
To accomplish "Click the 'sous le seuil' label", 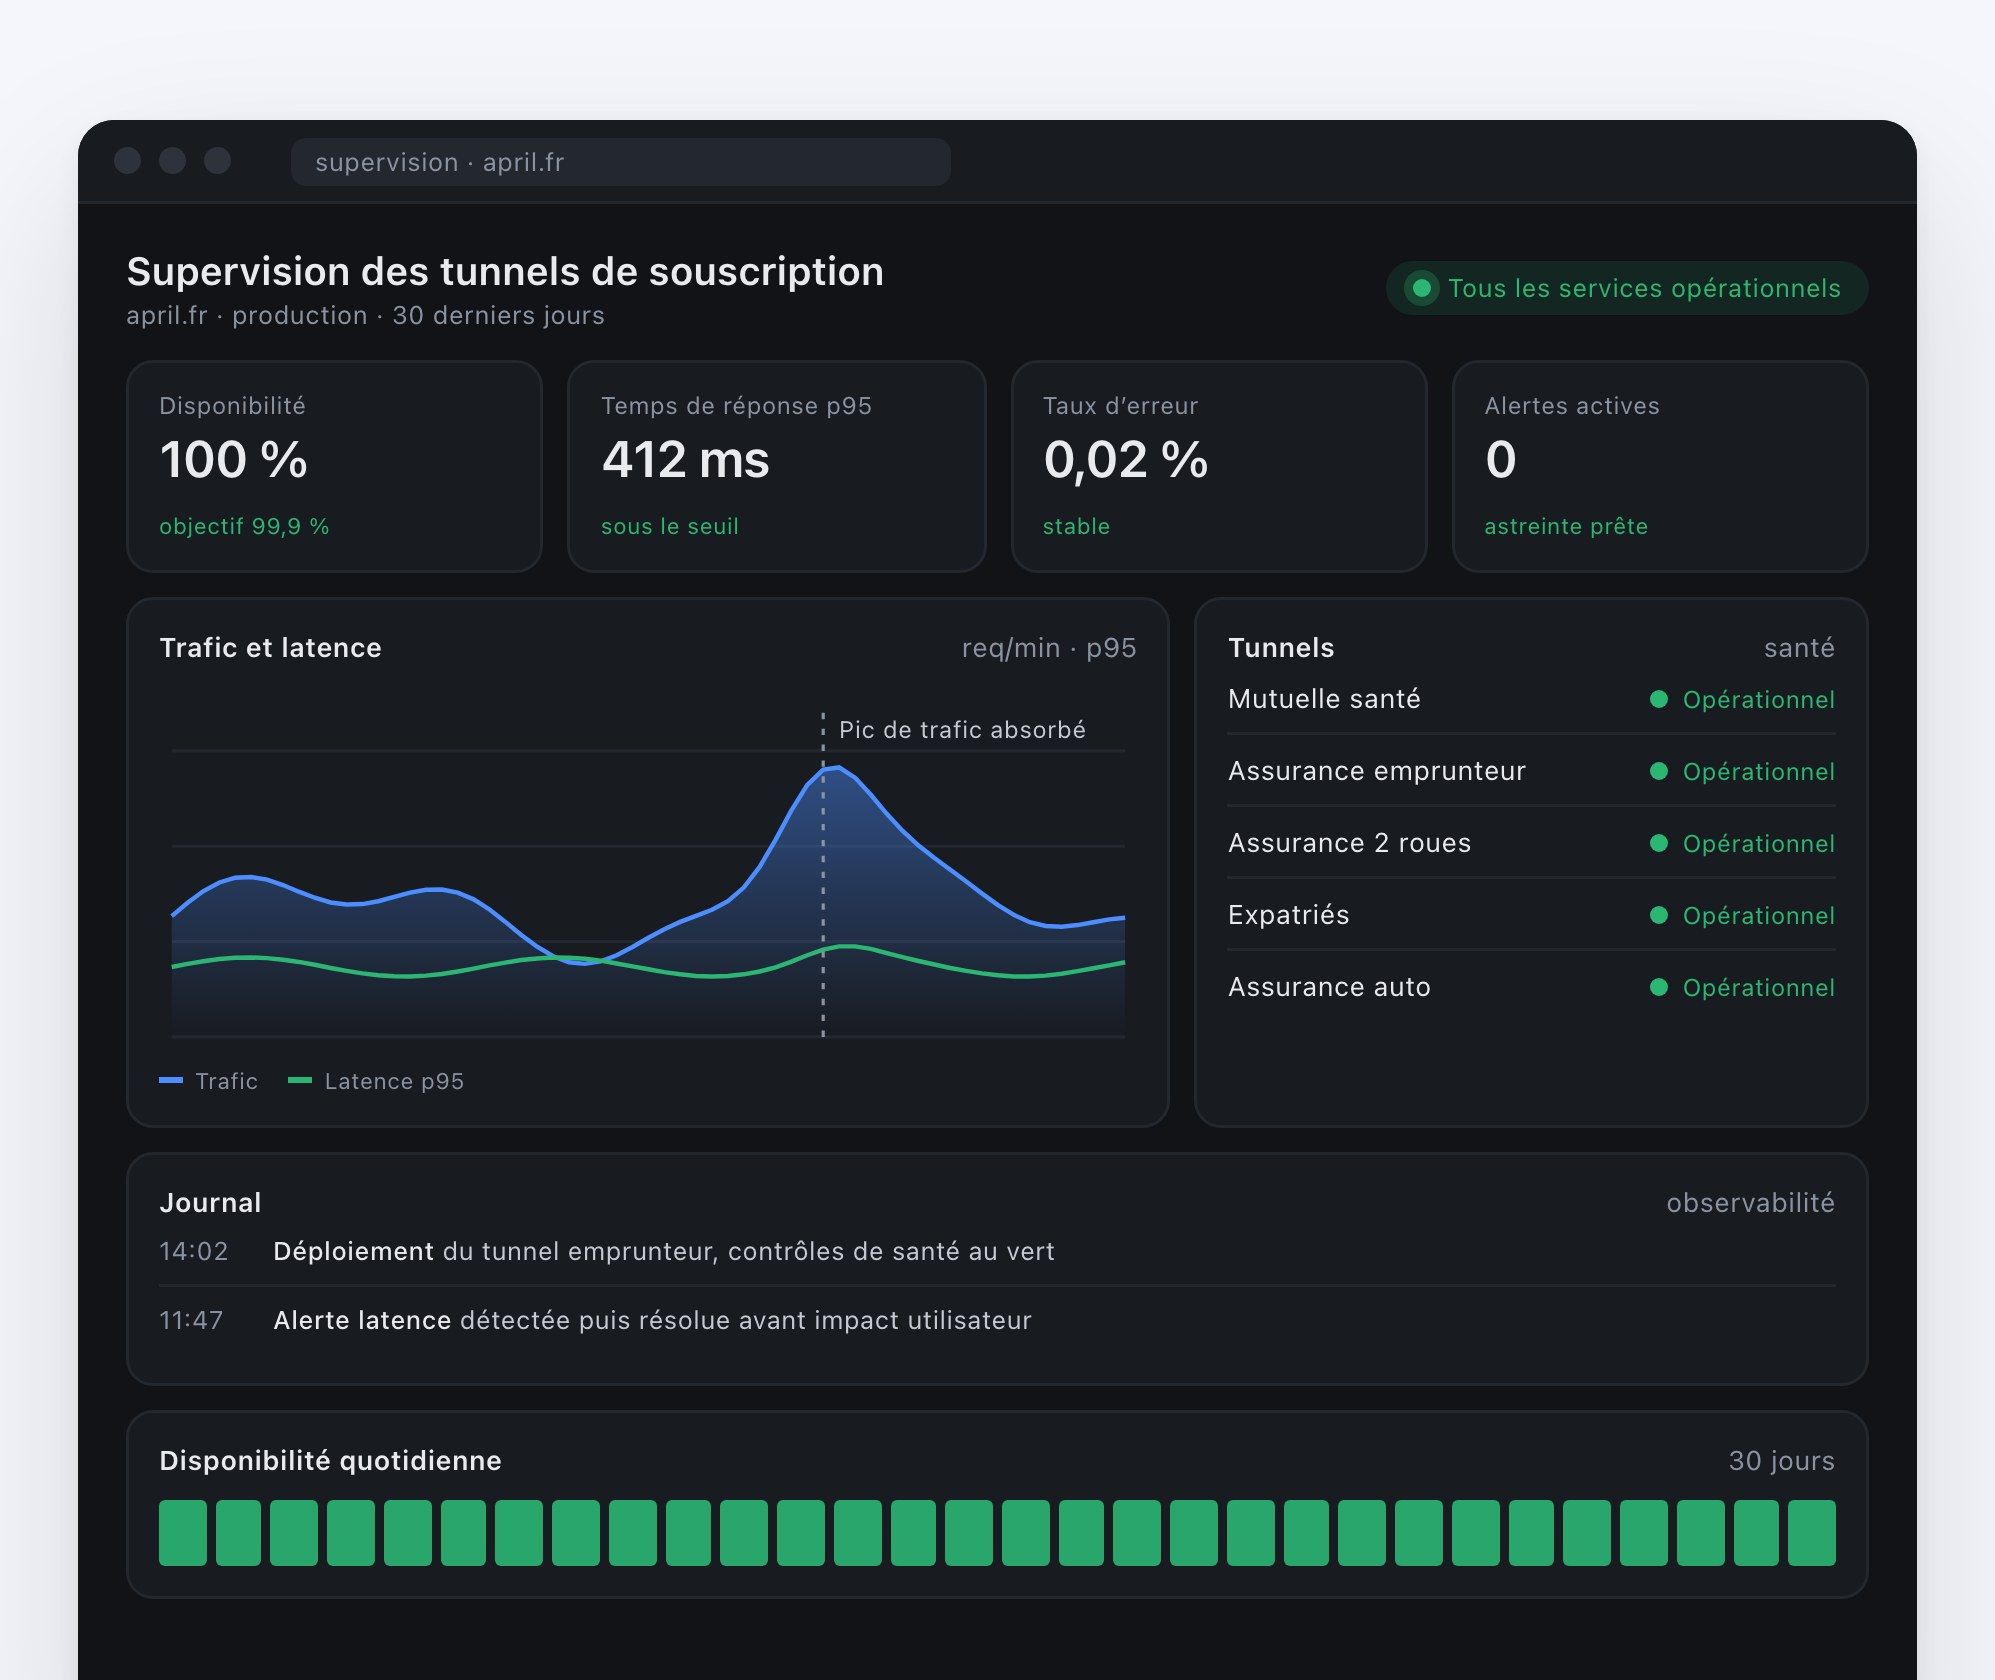I will [669, 526].
